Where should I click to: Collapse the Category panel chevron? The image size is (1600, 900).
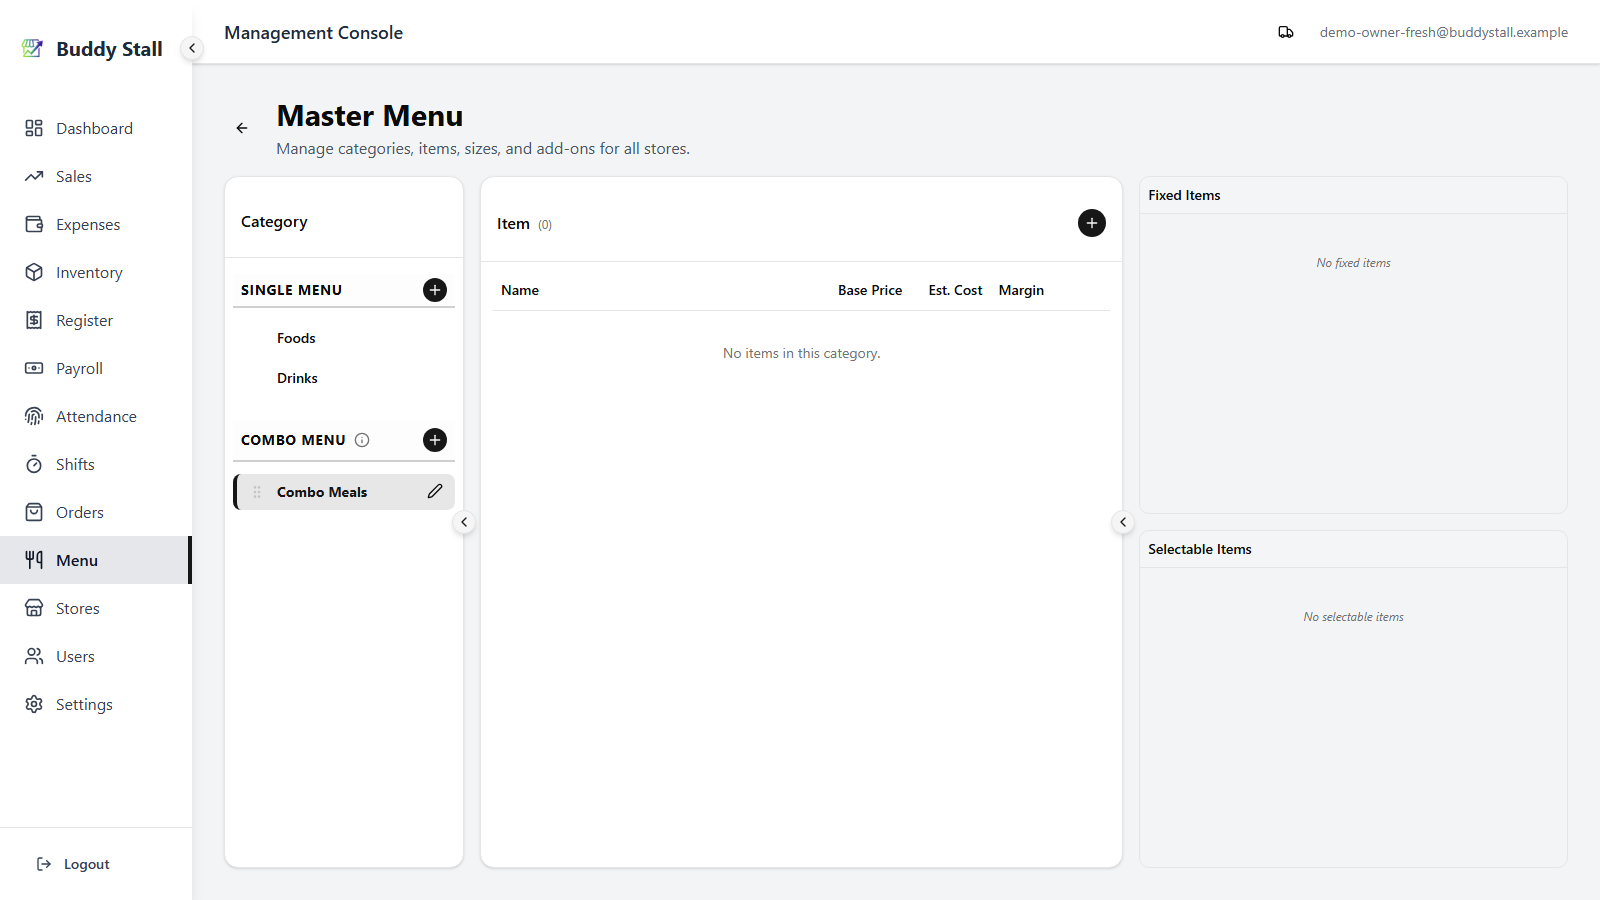[x=464, y=522]
